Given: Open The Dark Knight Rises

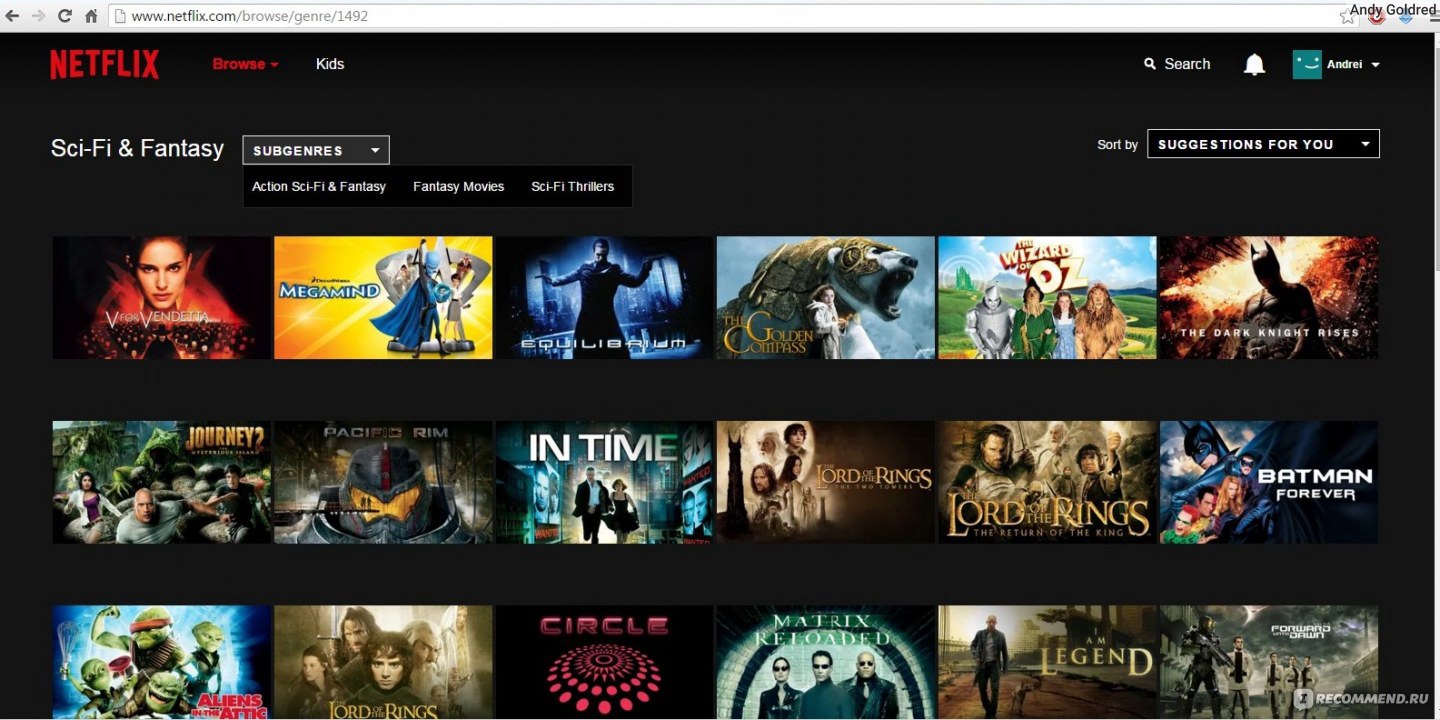Looking at the screenshot, I should tap(1269, 298).
